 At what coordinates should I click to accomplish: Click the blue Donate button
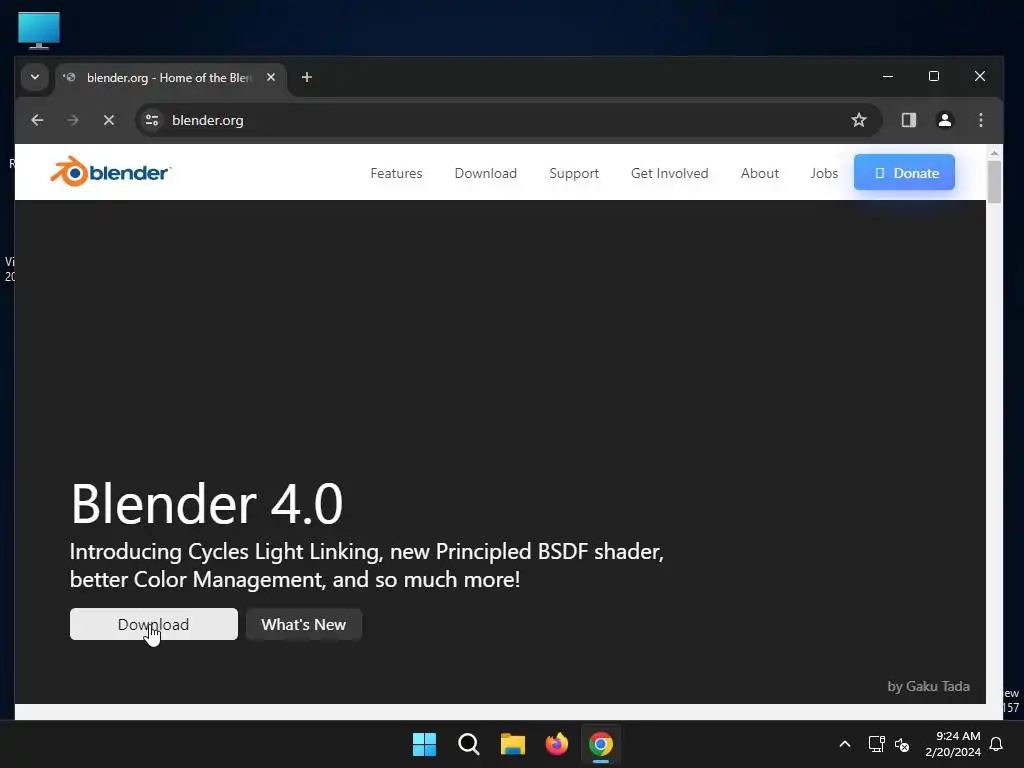[x=904, y=172]
